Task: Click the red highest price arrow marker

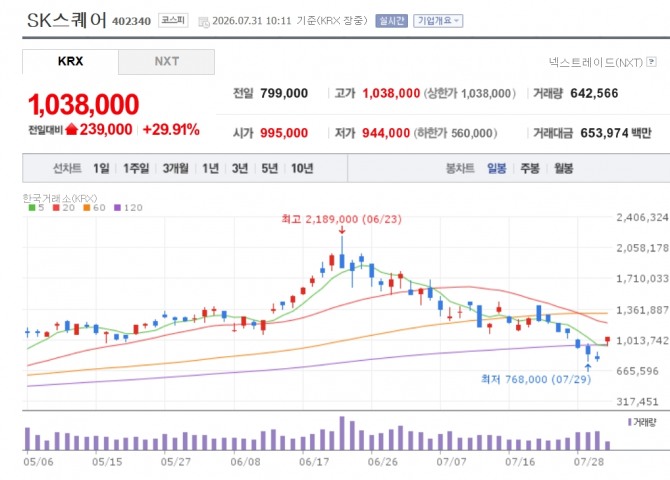Action: click(x=341, y=230)
